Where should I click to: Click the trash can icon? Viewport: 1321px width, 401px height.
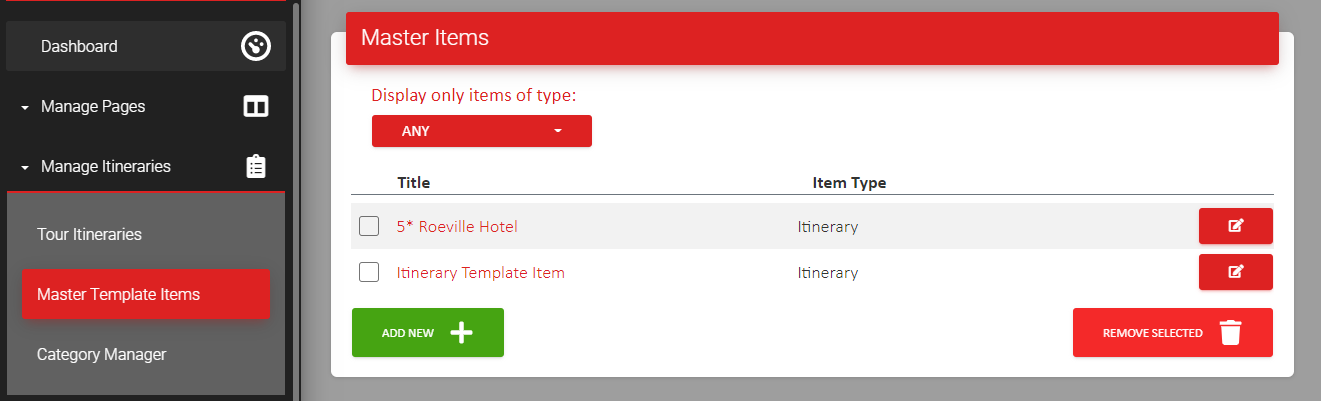(1230, 333)
